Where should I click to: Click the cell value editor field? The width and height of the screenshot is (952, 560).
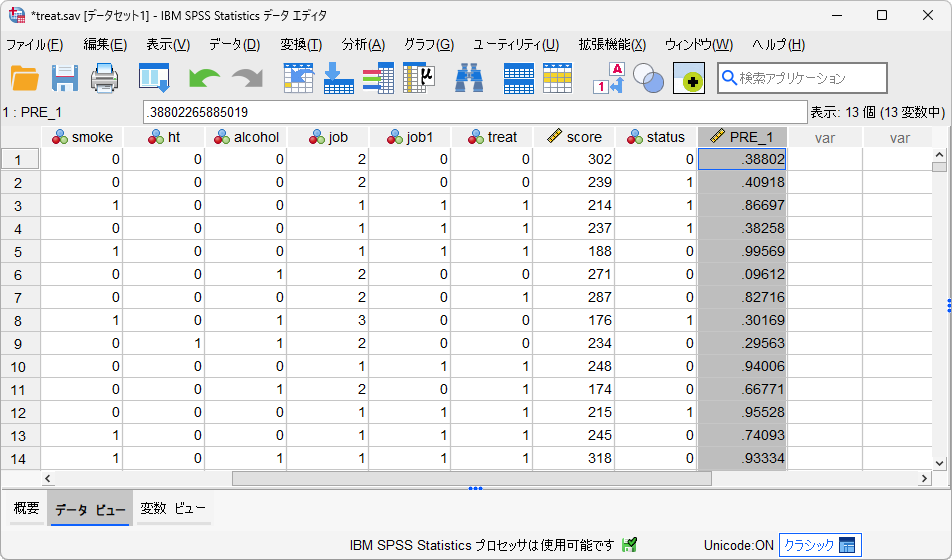pyautogui.click(x=475, y=112)
